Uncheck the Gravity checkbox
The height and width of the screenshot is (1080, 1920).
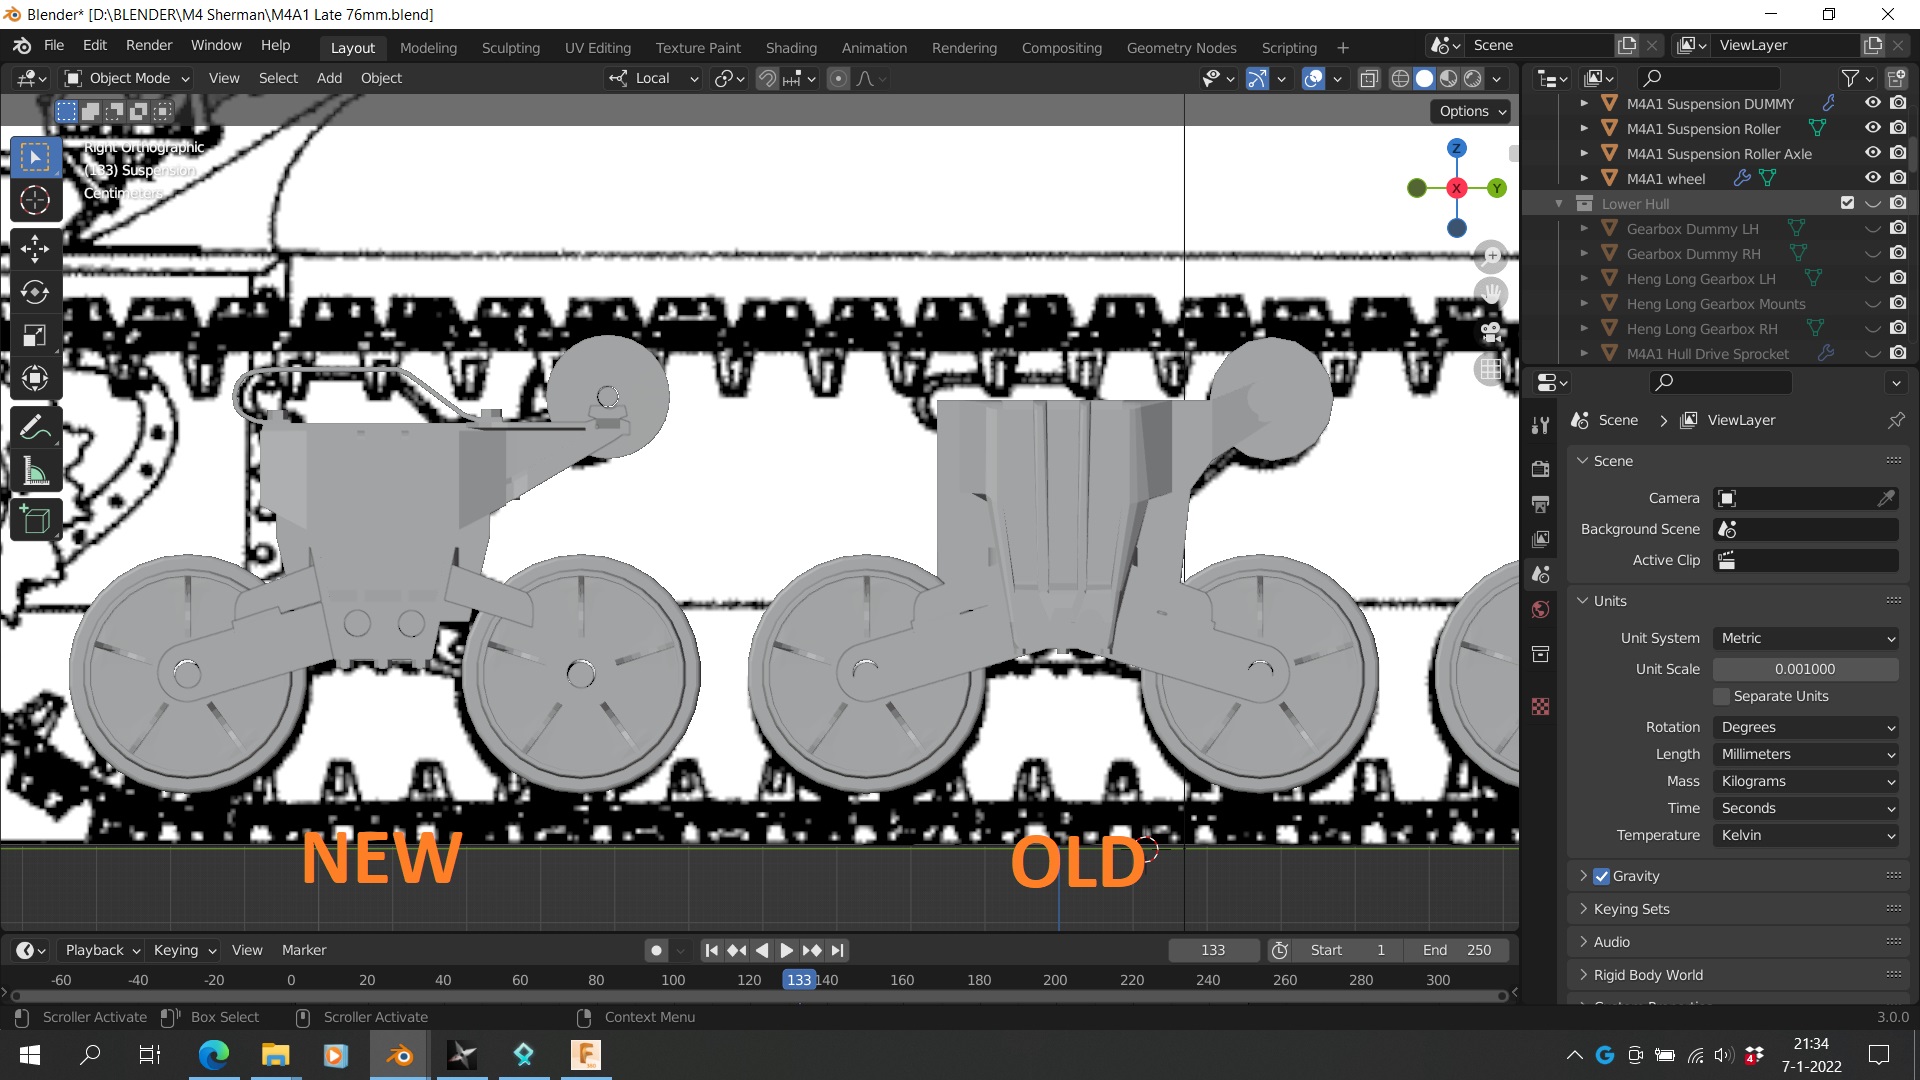point(1602,876)
